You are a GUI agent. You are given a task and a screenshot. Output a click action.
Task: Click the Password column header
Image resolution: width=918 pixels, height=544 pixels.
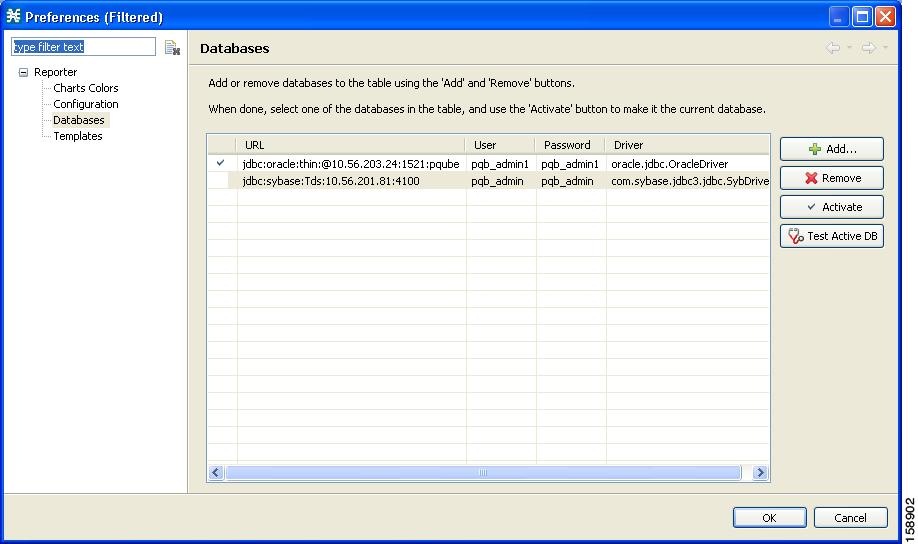click(x=570, y=145)
